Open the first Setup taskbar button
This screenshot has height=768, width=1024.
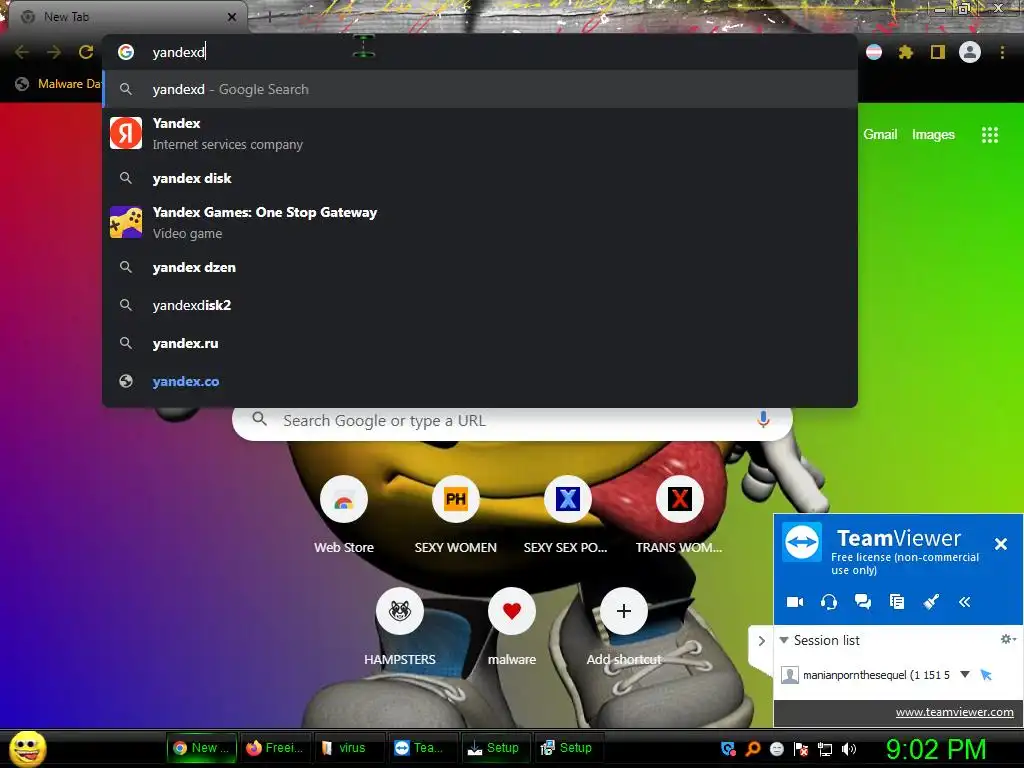(x=496, y=748)
